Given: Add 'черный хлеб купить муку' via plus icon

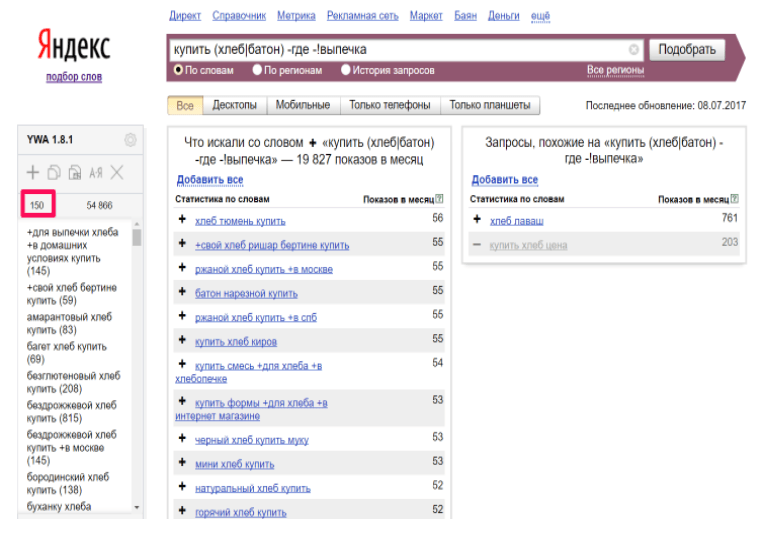Looking at the screenshot, I should [x=182, y=438].
